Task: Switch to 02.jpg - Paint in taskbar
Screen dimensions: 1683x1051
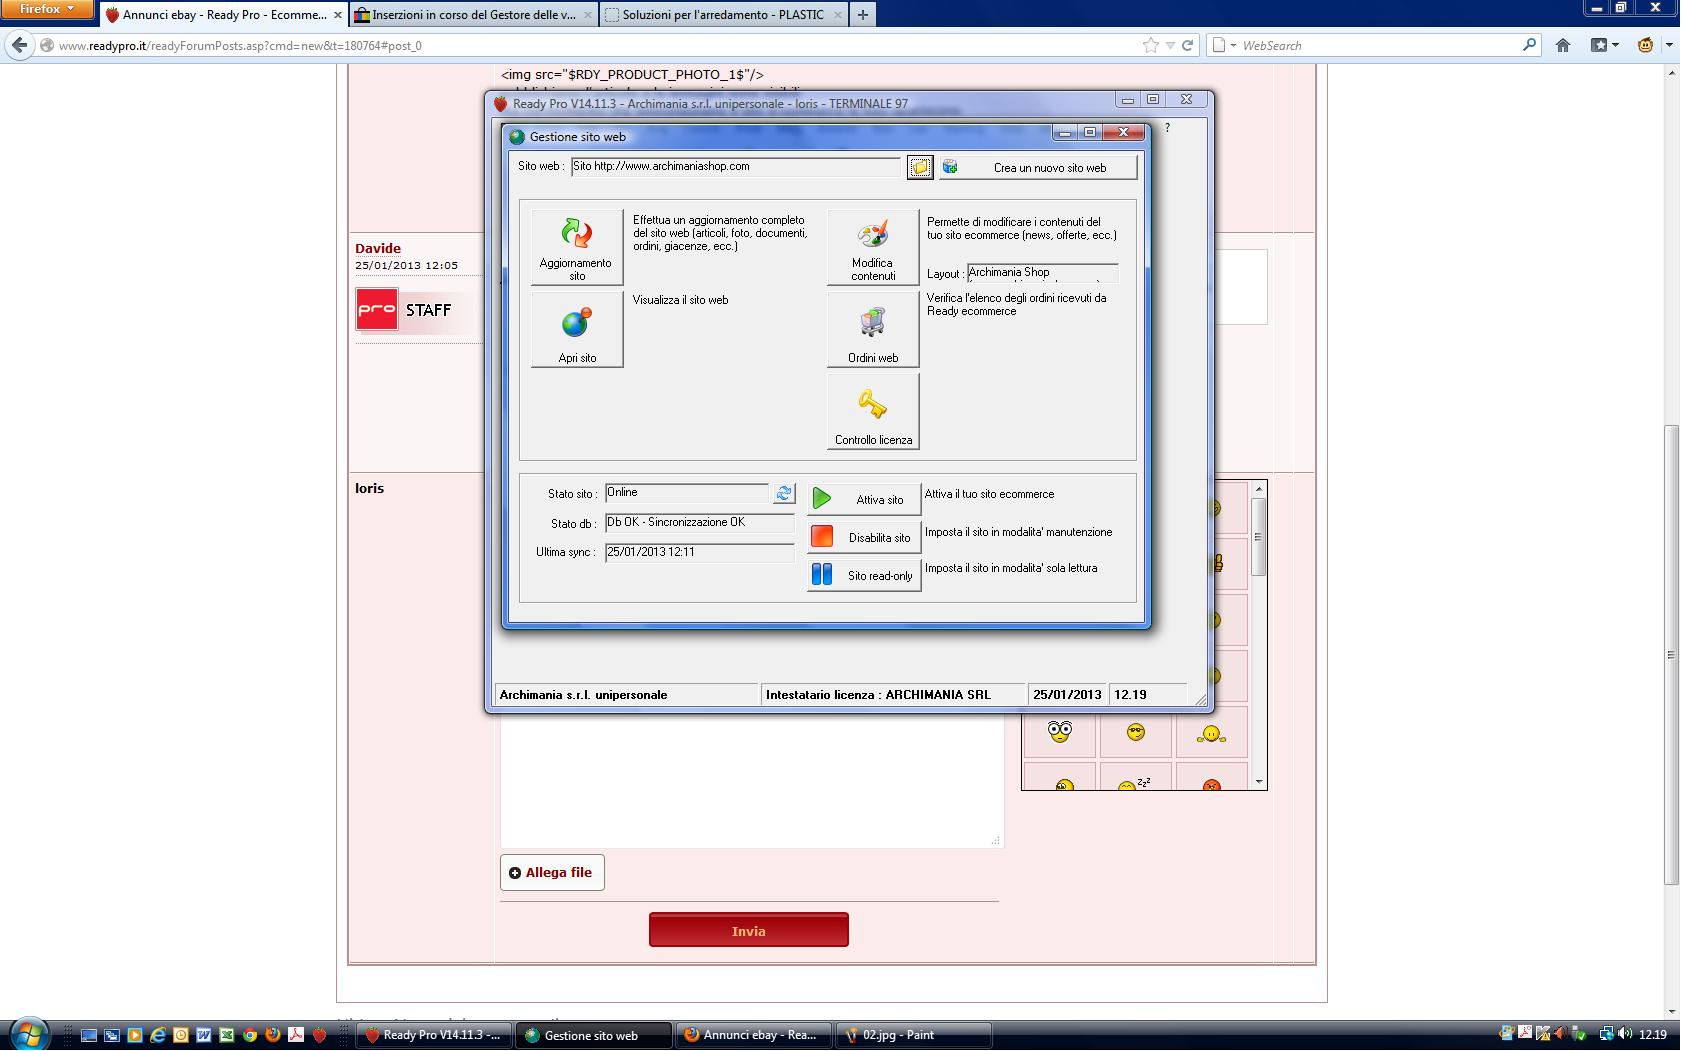Action: coord(914,1035)
